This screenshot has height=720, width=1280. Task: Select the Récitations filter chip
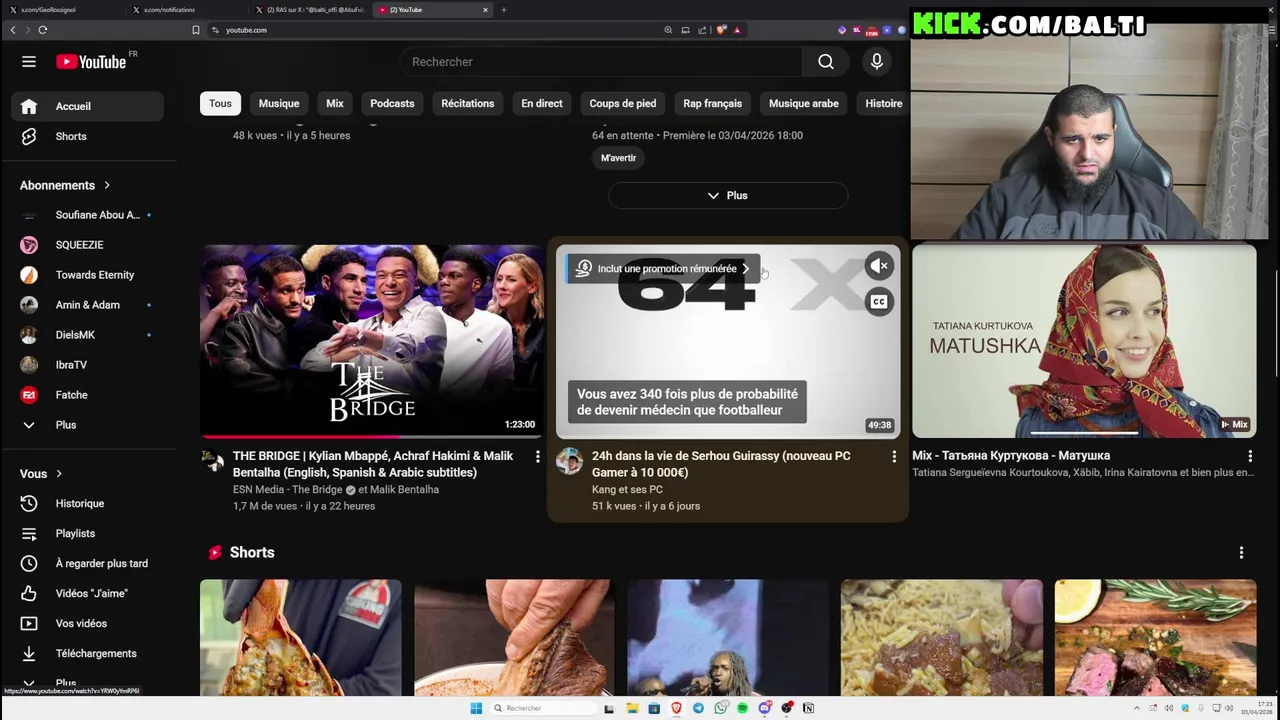coord(468,103)
